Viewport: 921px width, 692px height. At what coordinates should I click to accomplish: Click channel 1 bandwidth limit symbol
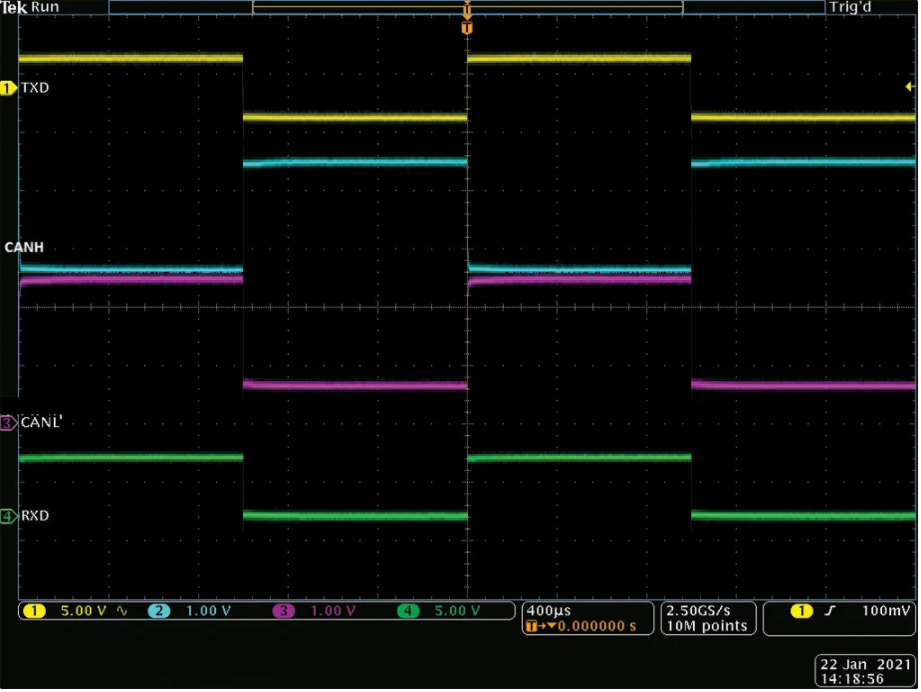click(x=122, y=611)
